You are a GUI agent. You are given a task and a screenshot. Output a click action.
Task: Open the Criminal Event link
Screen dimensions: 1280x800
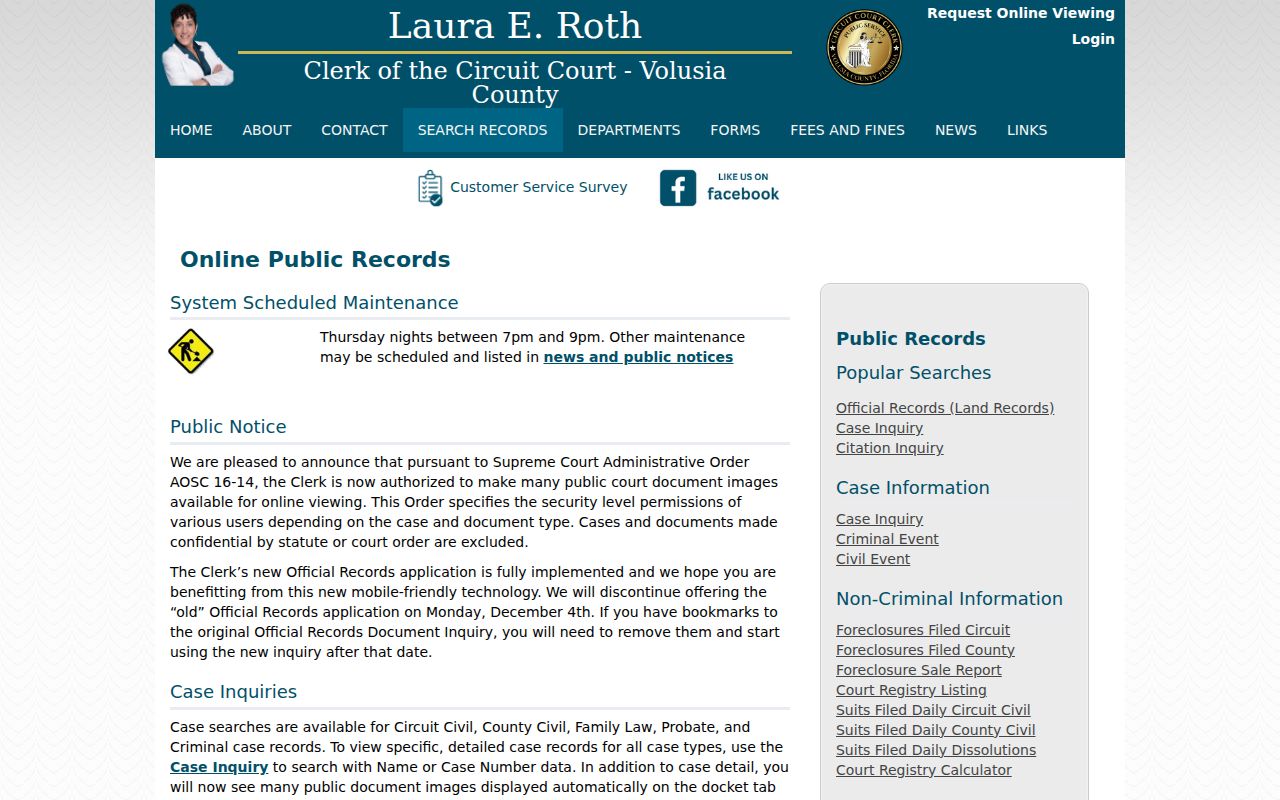(888, 539)
